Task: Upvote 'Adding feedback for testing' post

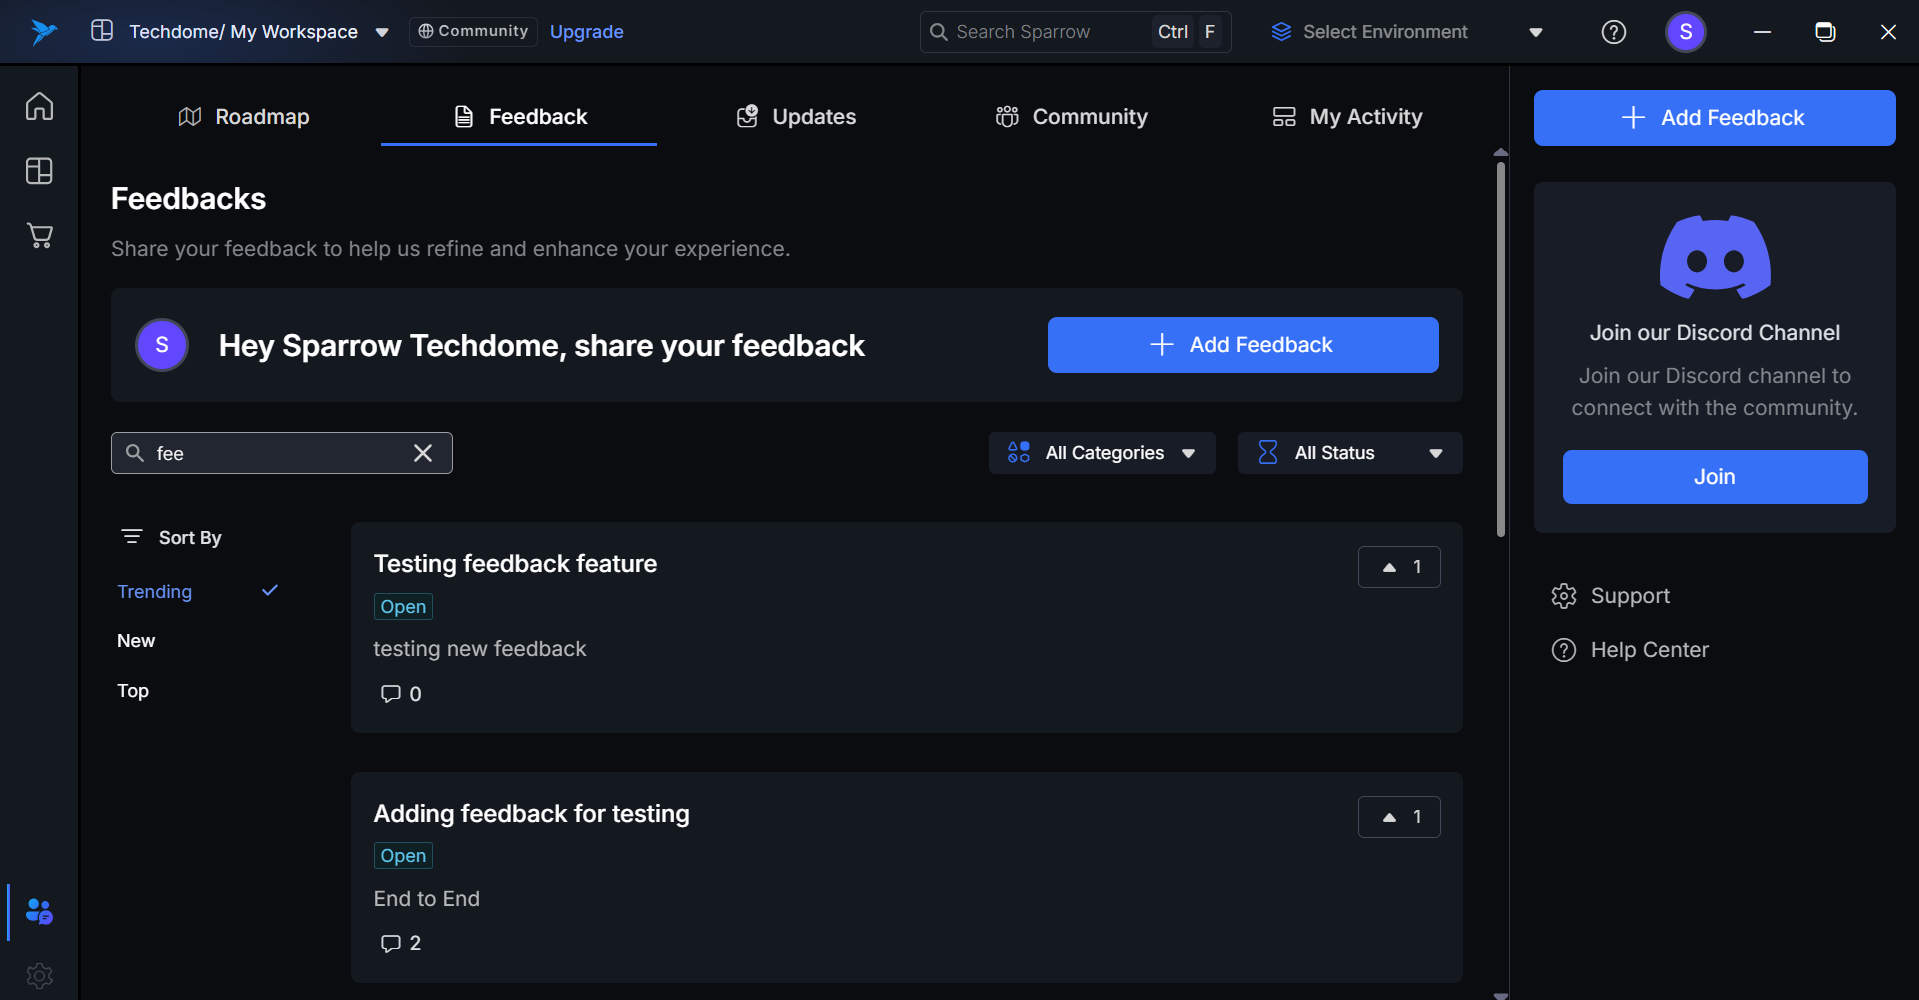Action: pyautogui.click(x=1398, y=817)
